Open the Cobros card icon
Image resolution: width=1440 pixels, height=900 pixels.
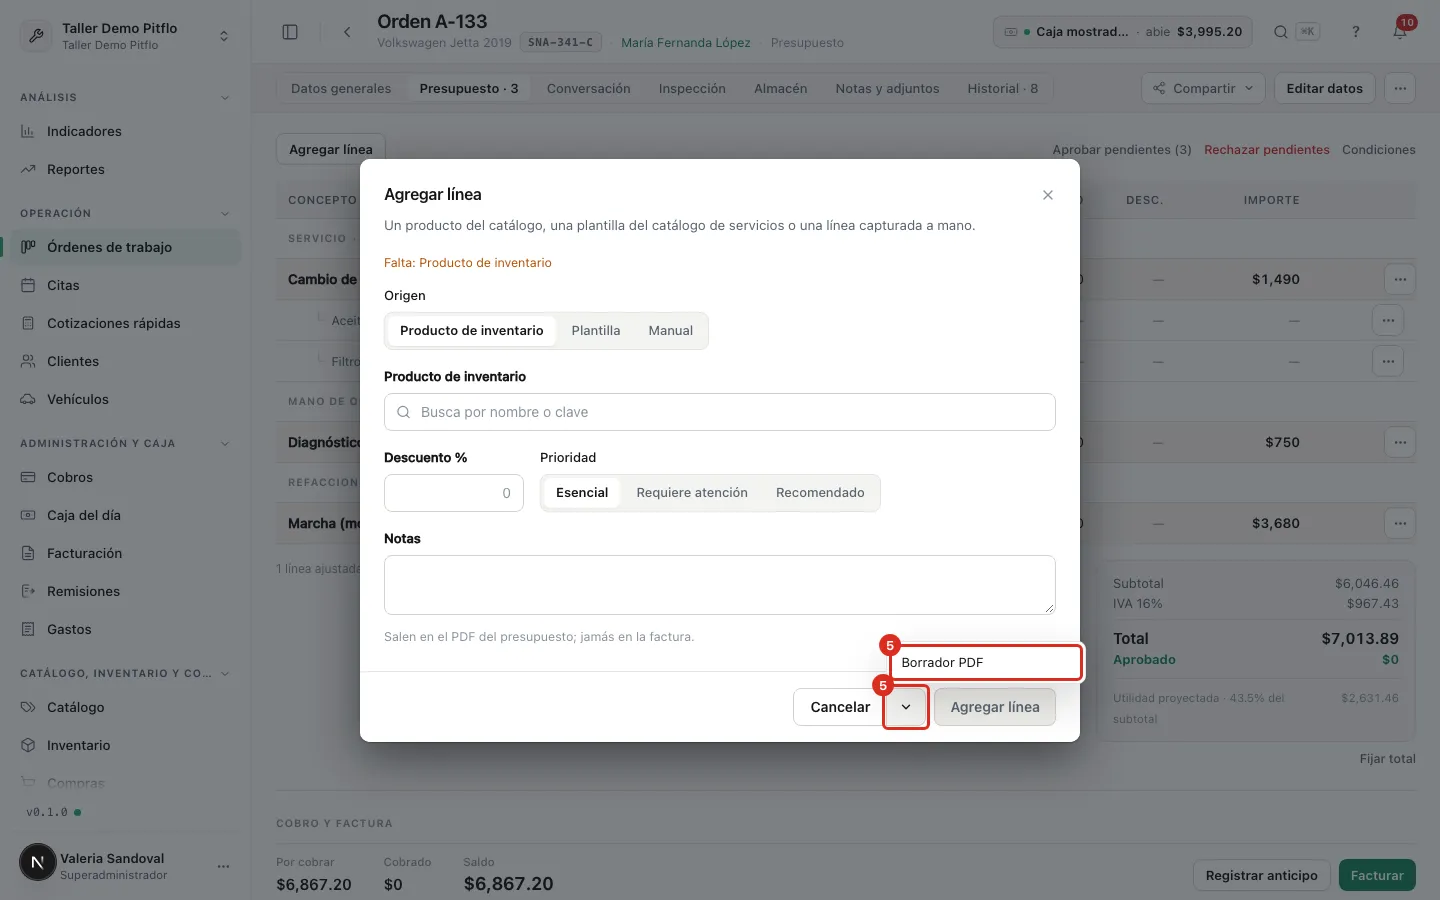(x=28, y=477)
